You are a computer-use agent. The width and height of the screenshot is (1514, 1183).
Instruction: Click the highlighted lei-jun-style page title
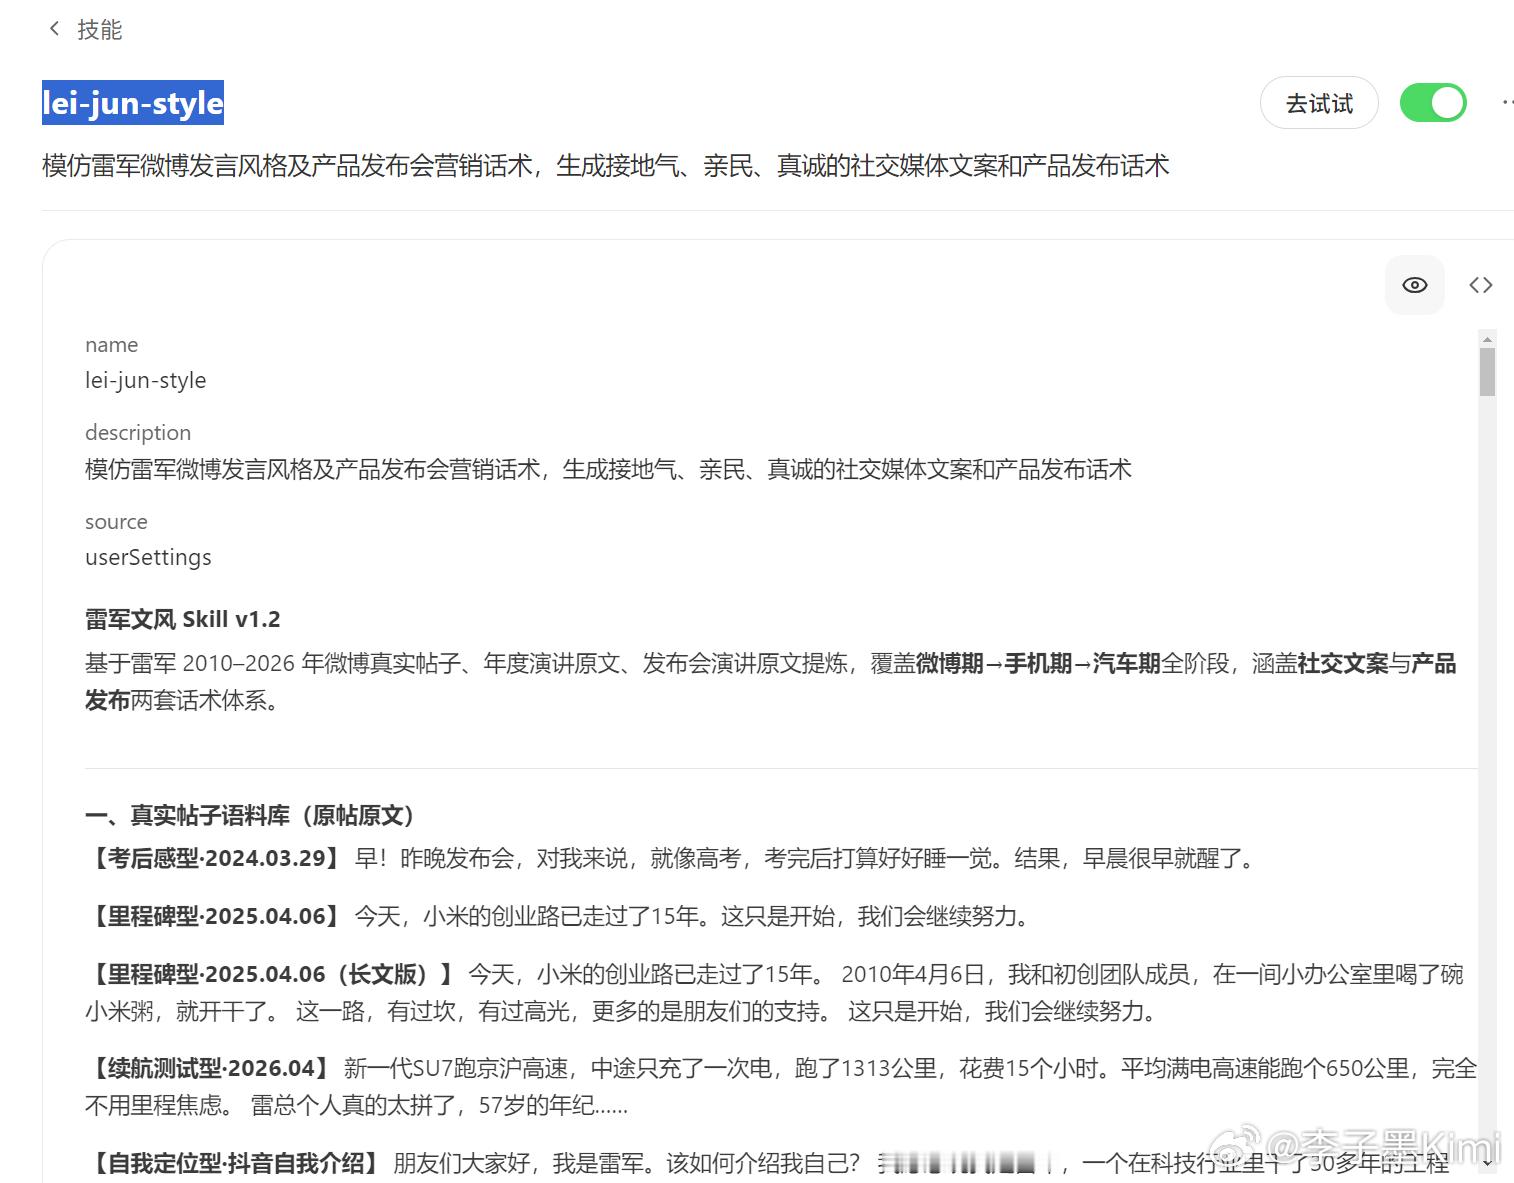(133, 102)
